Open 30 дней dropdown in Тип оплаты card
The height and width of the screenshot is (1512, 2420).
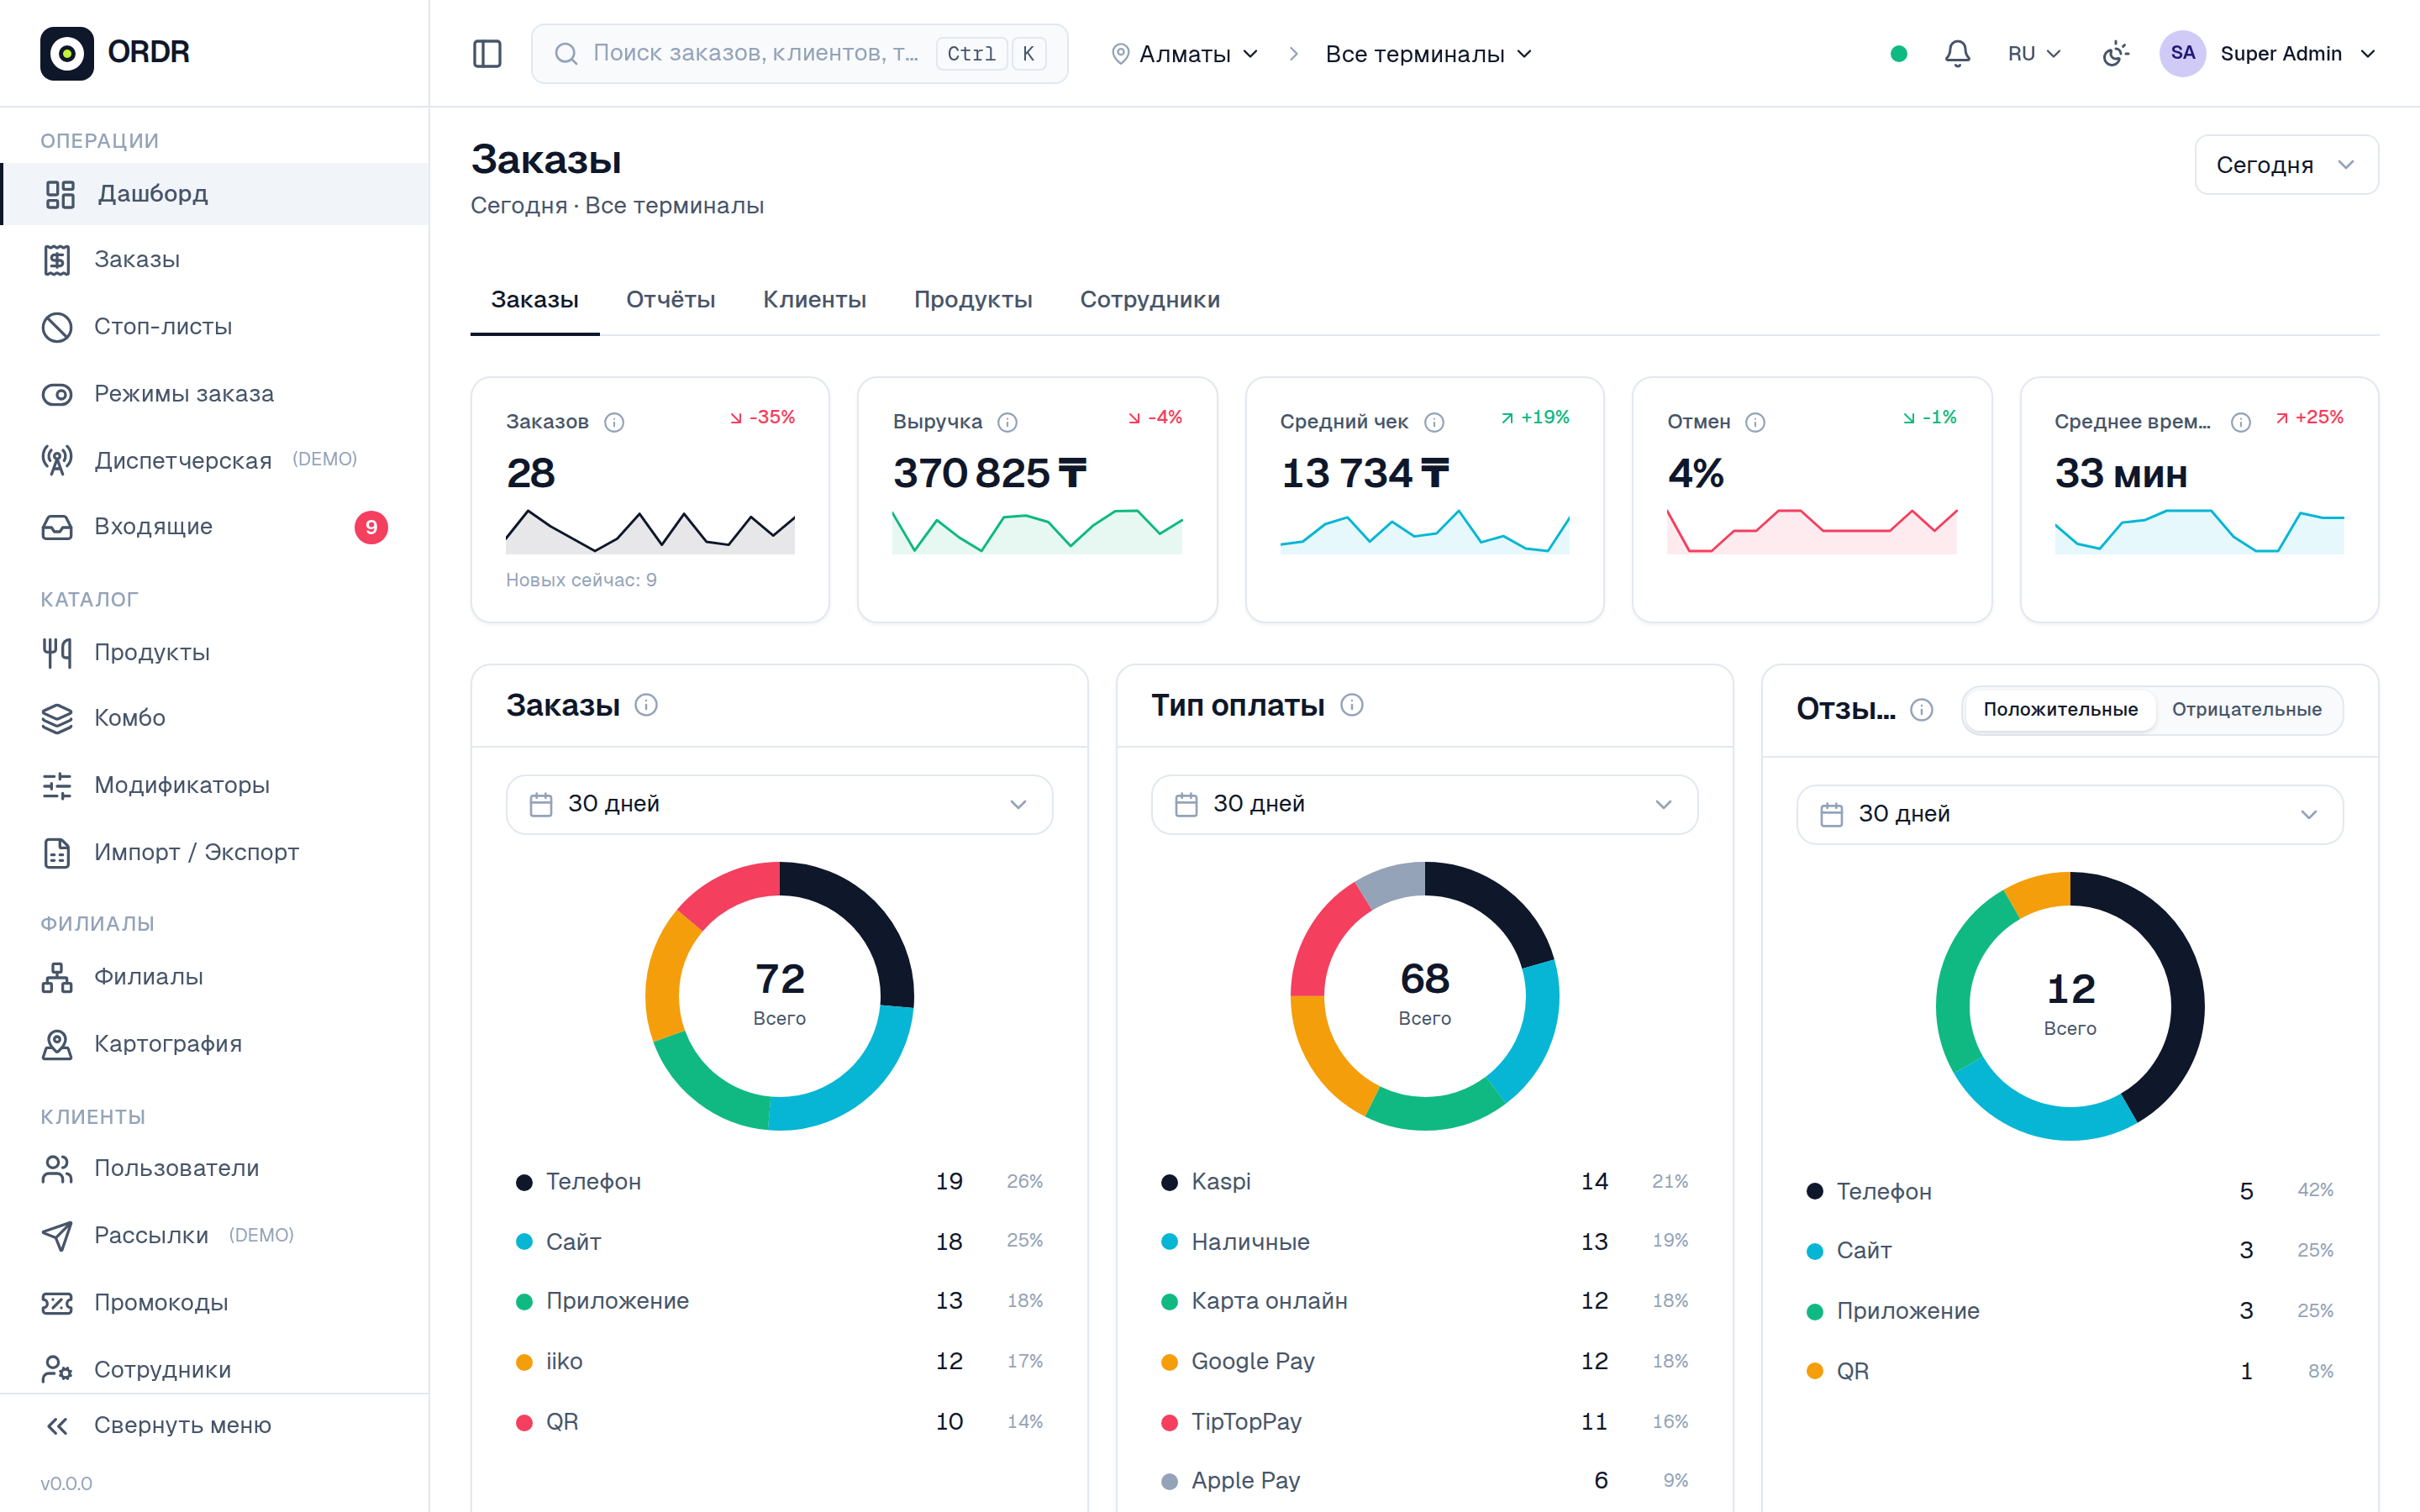pyautogui.click(x=1424, y=804)
